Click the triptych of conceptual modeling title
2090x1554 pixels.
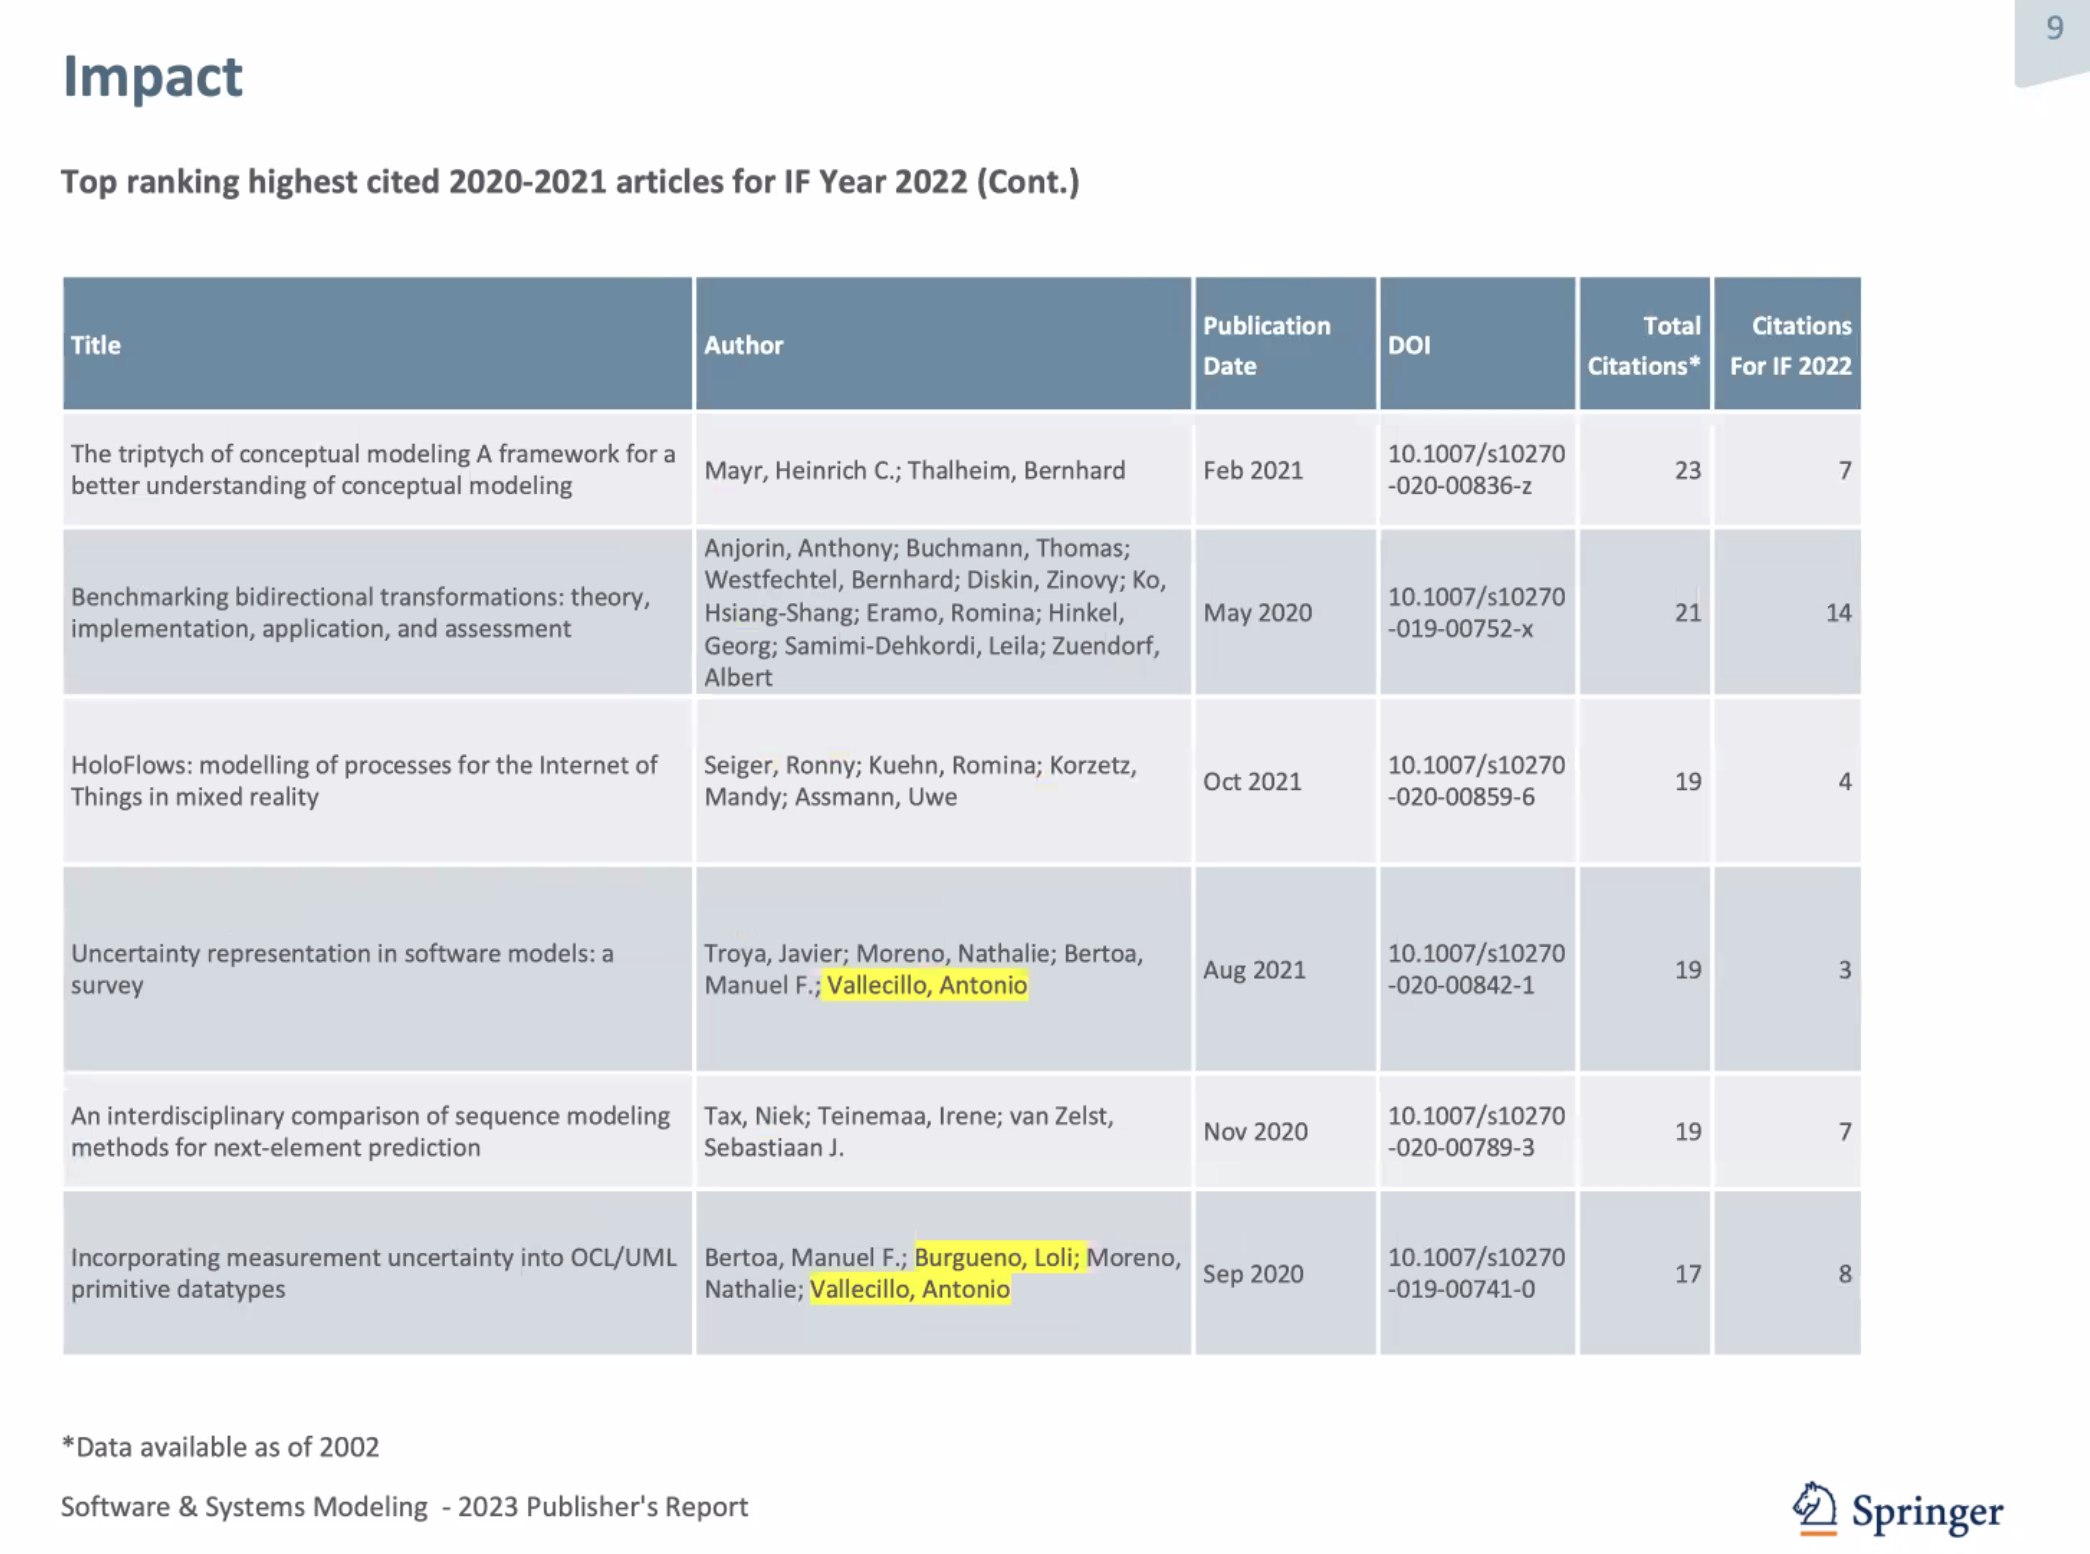pos(373,469)
